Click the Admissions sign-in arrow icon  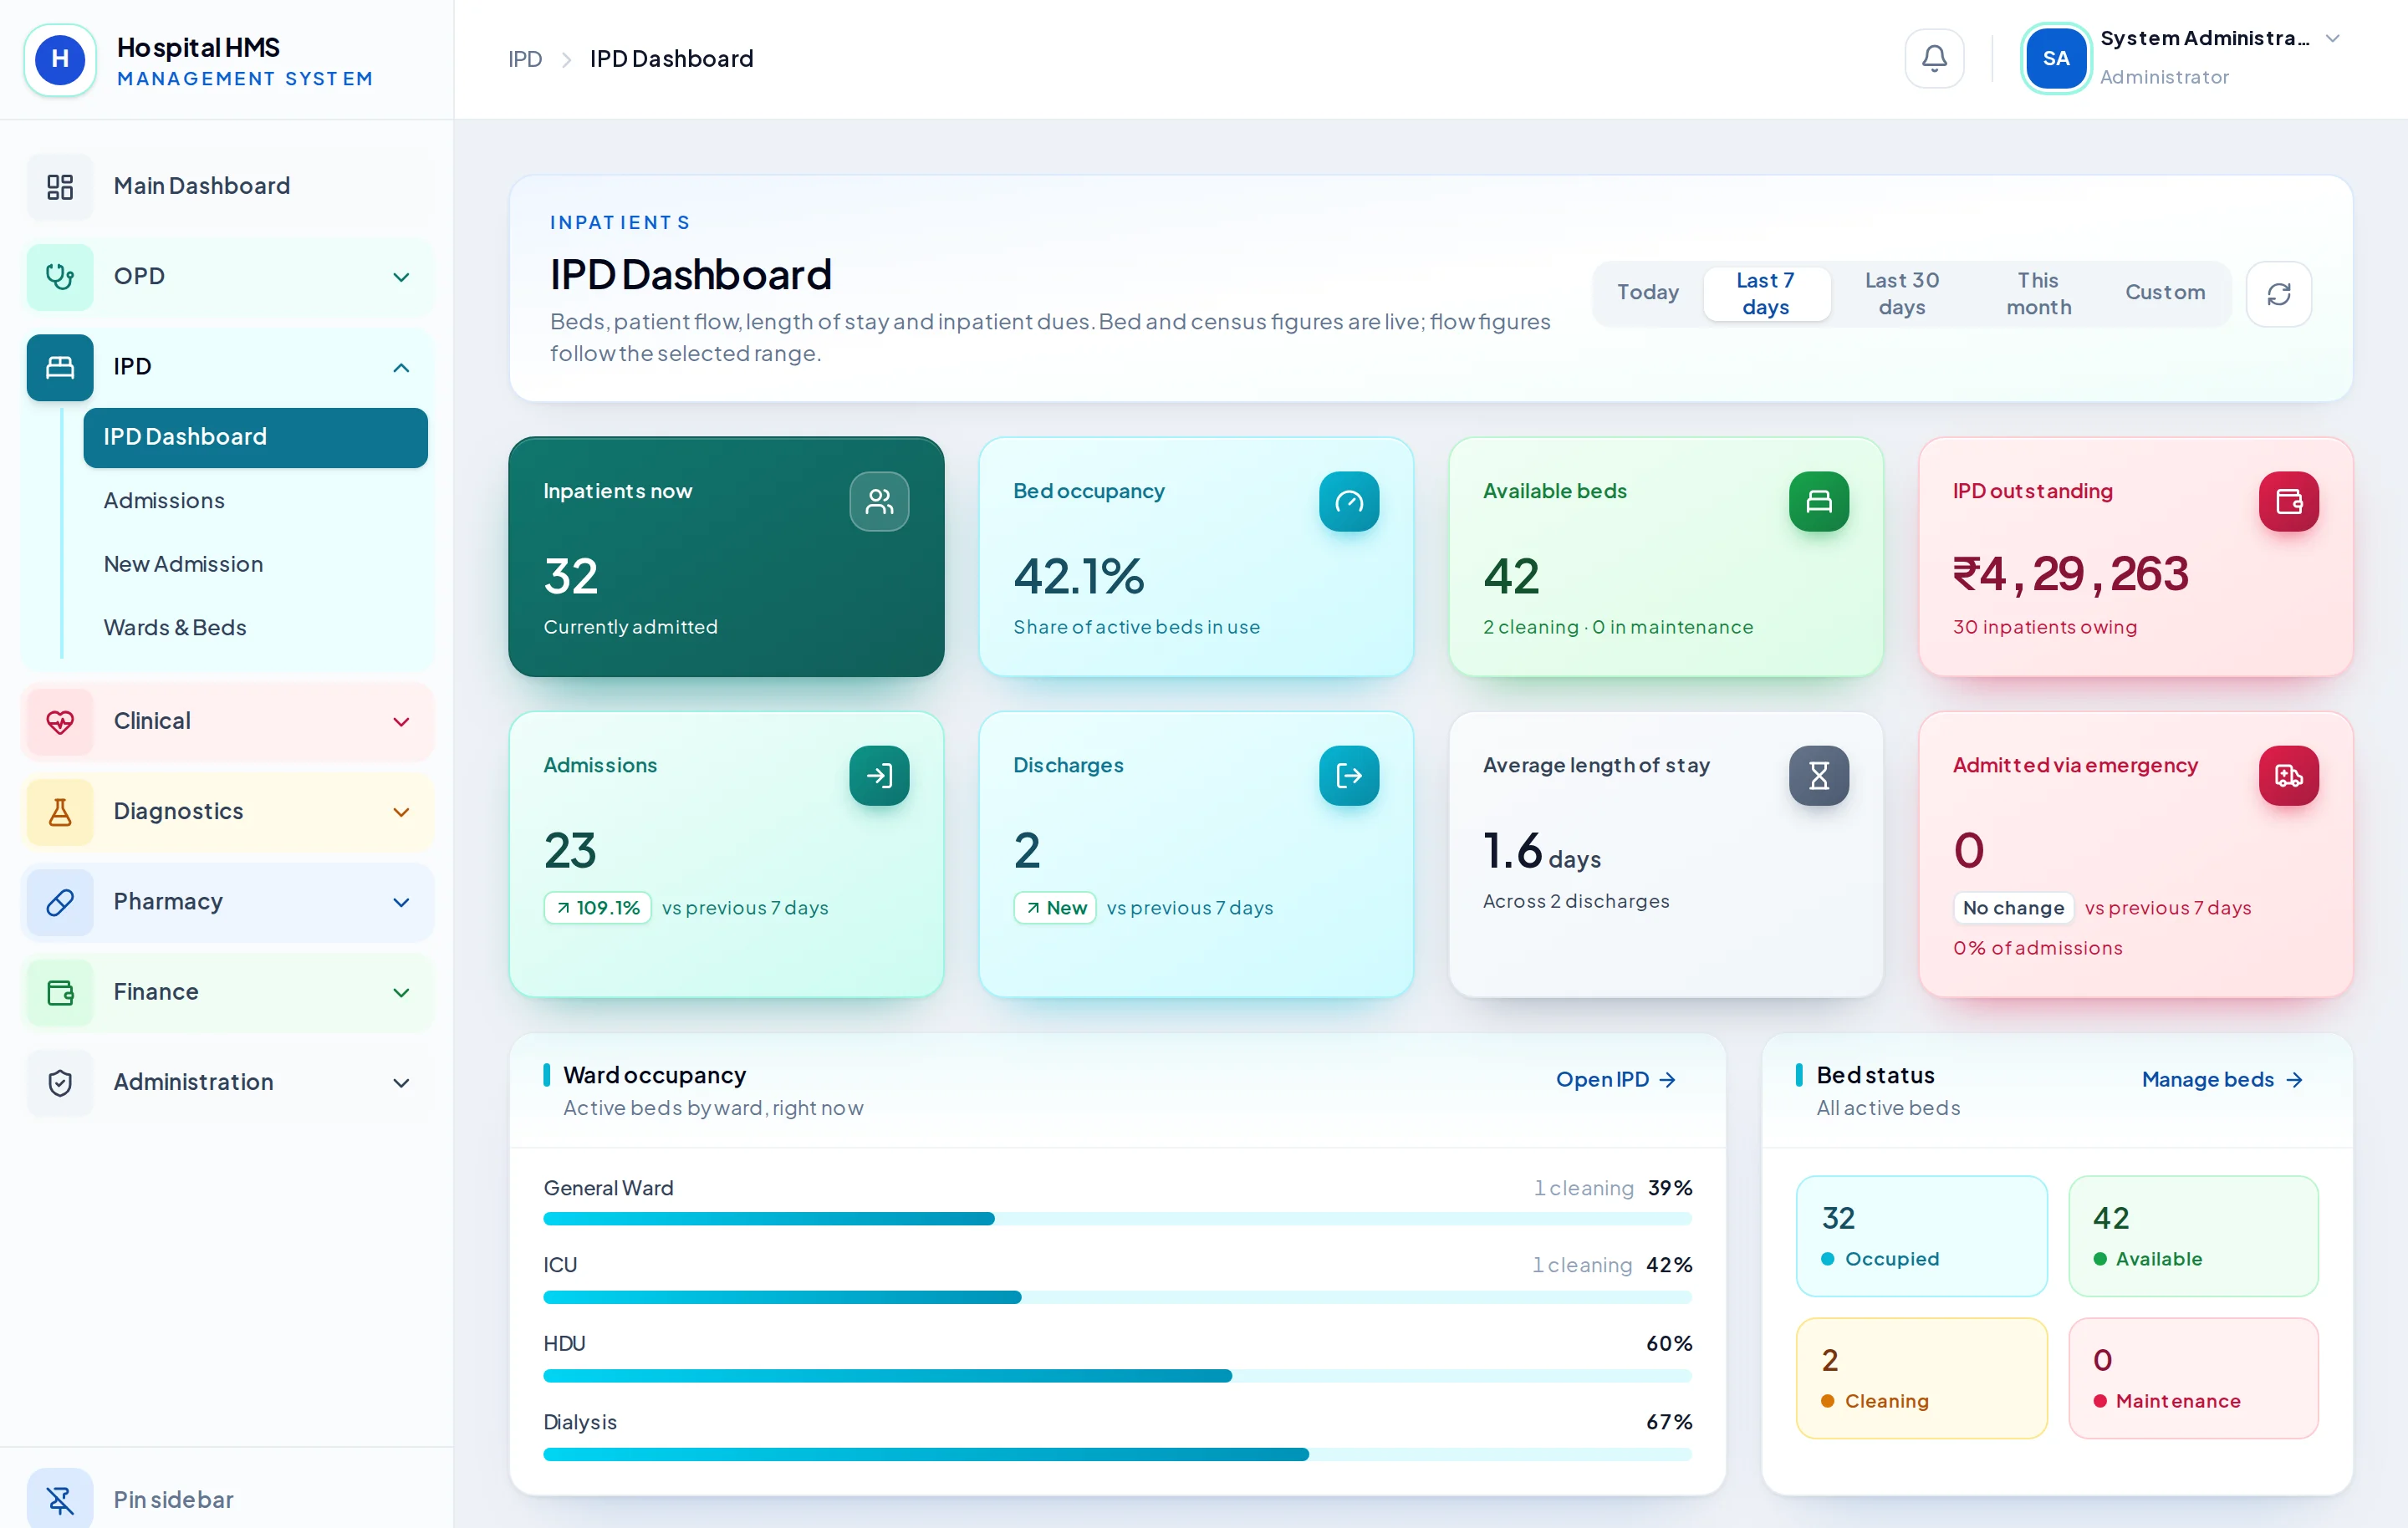click(x=879, y=775)
